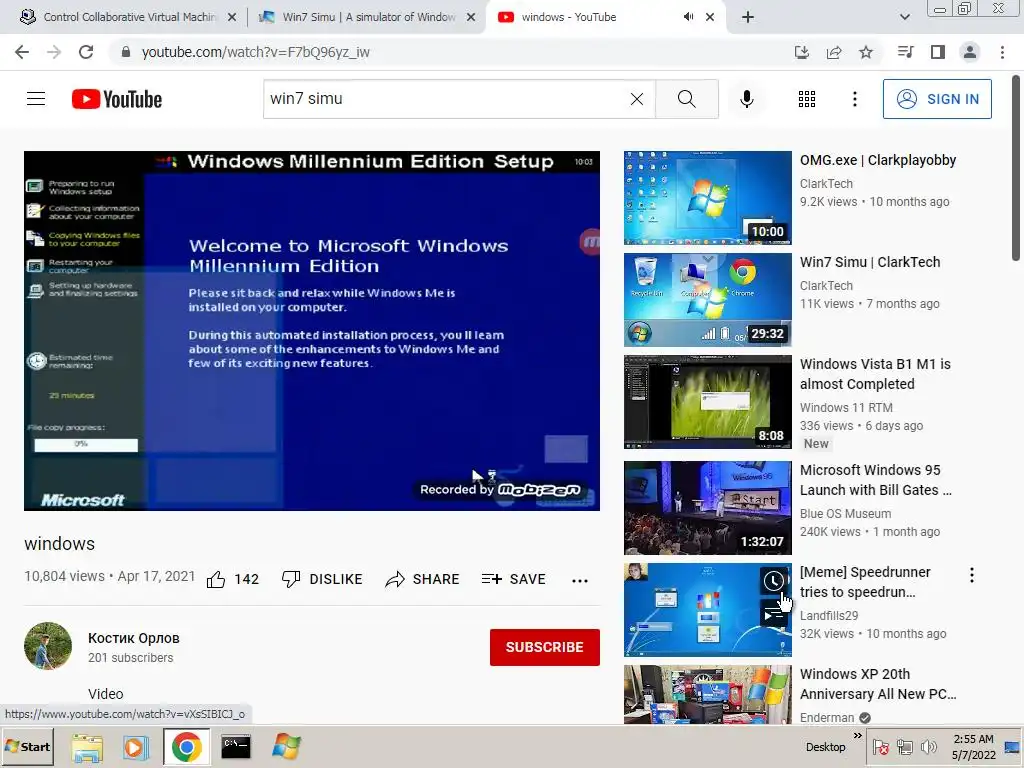
Task: Clear the search box with X
Action: tap(637, 99)
